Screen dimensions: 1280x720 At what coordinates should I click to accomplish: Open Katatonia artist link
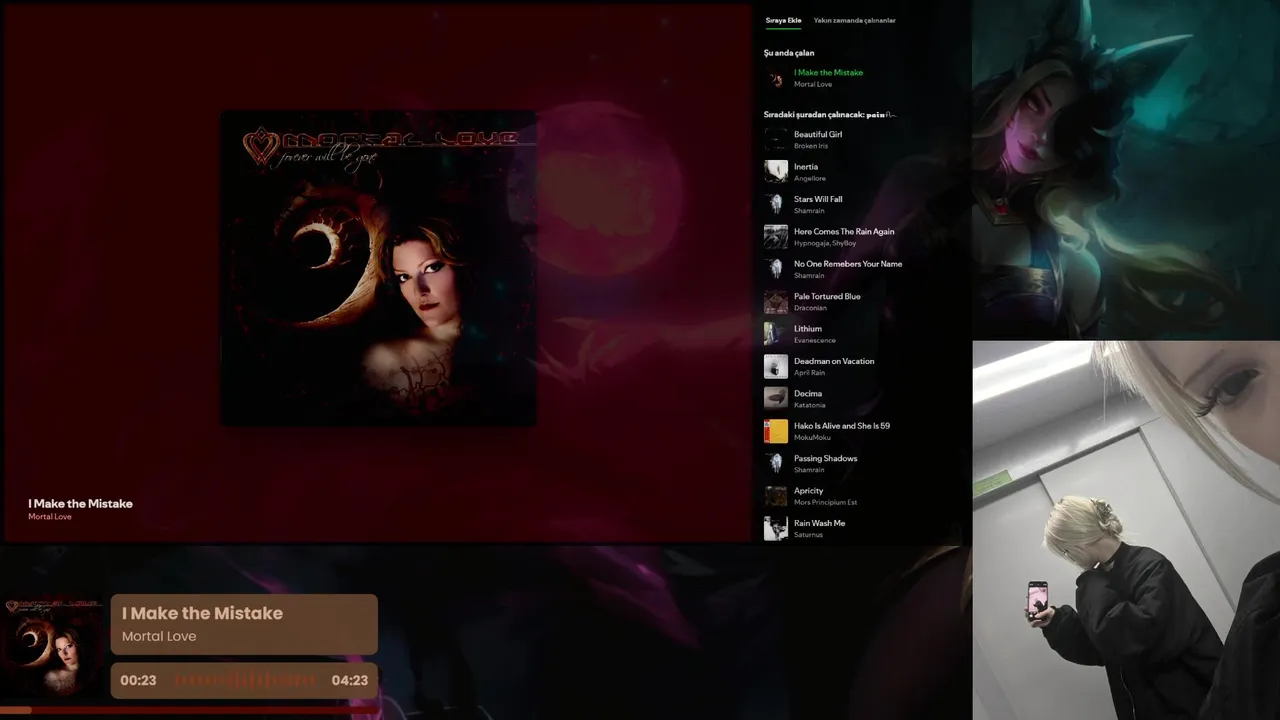click(x=810, y=406)
